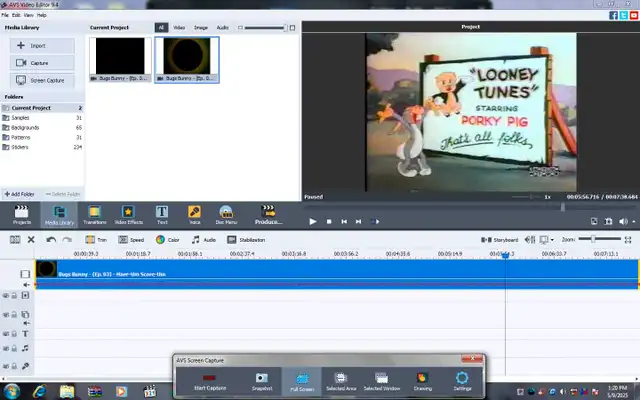Open Settings in AVS Screen Capture

[x=462, y=382]
